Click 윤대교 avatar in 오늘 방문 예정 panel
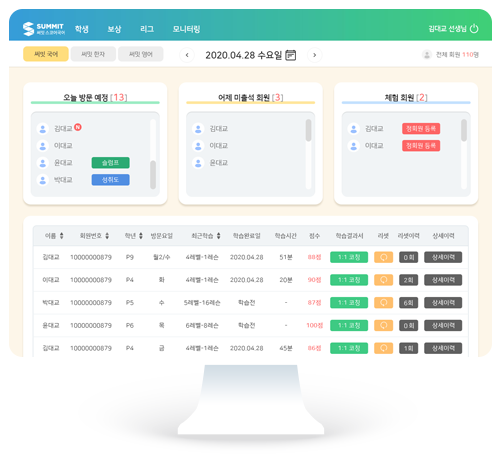The image size is (501, 454). click(43, 163)
